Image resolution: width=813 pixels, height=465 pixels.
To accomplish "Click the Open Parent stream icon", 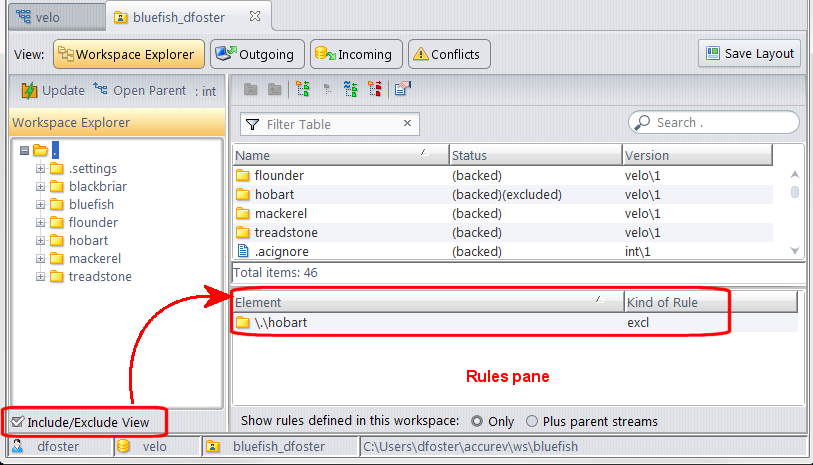I will (101, 89).
